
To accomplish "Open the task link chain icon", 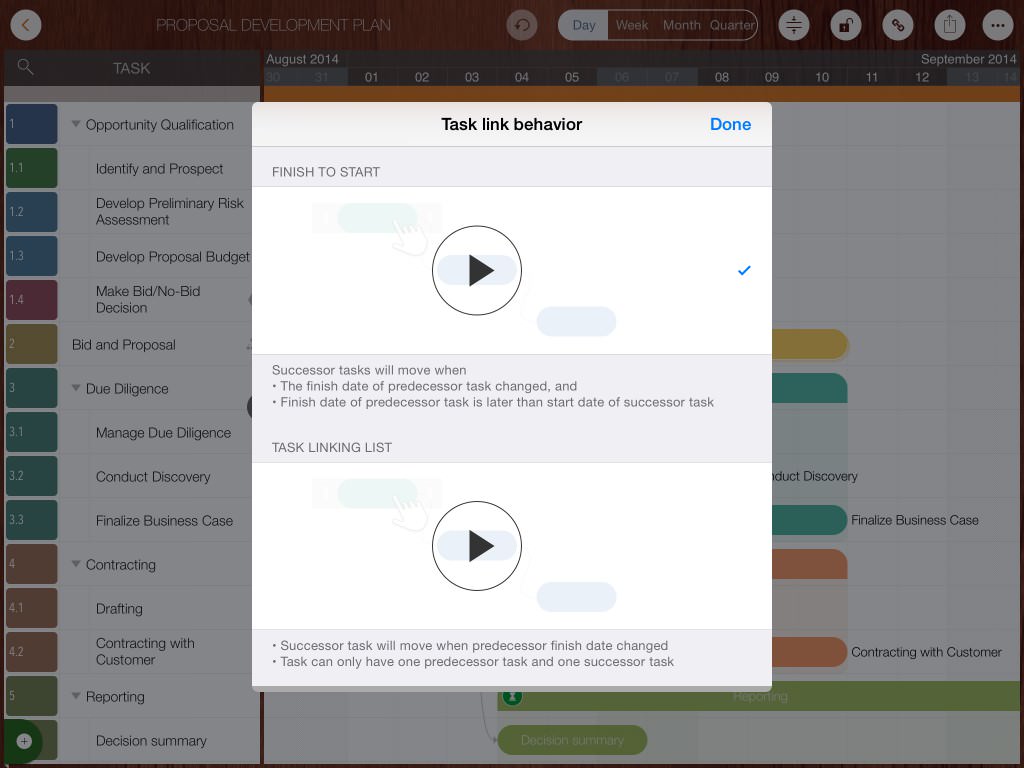I will 899,25.
